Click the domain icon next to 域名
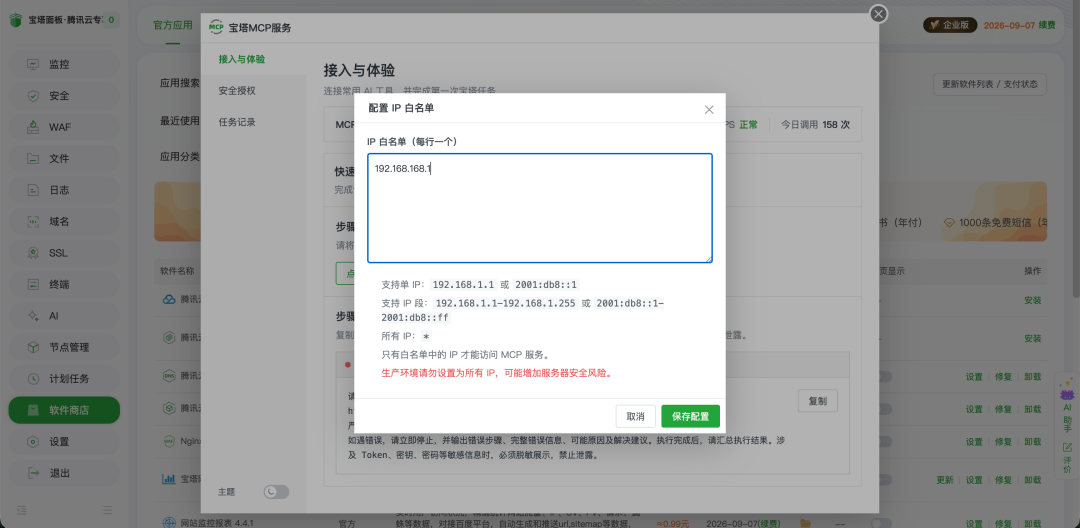The image size is (1080, 528). [33, 222]
